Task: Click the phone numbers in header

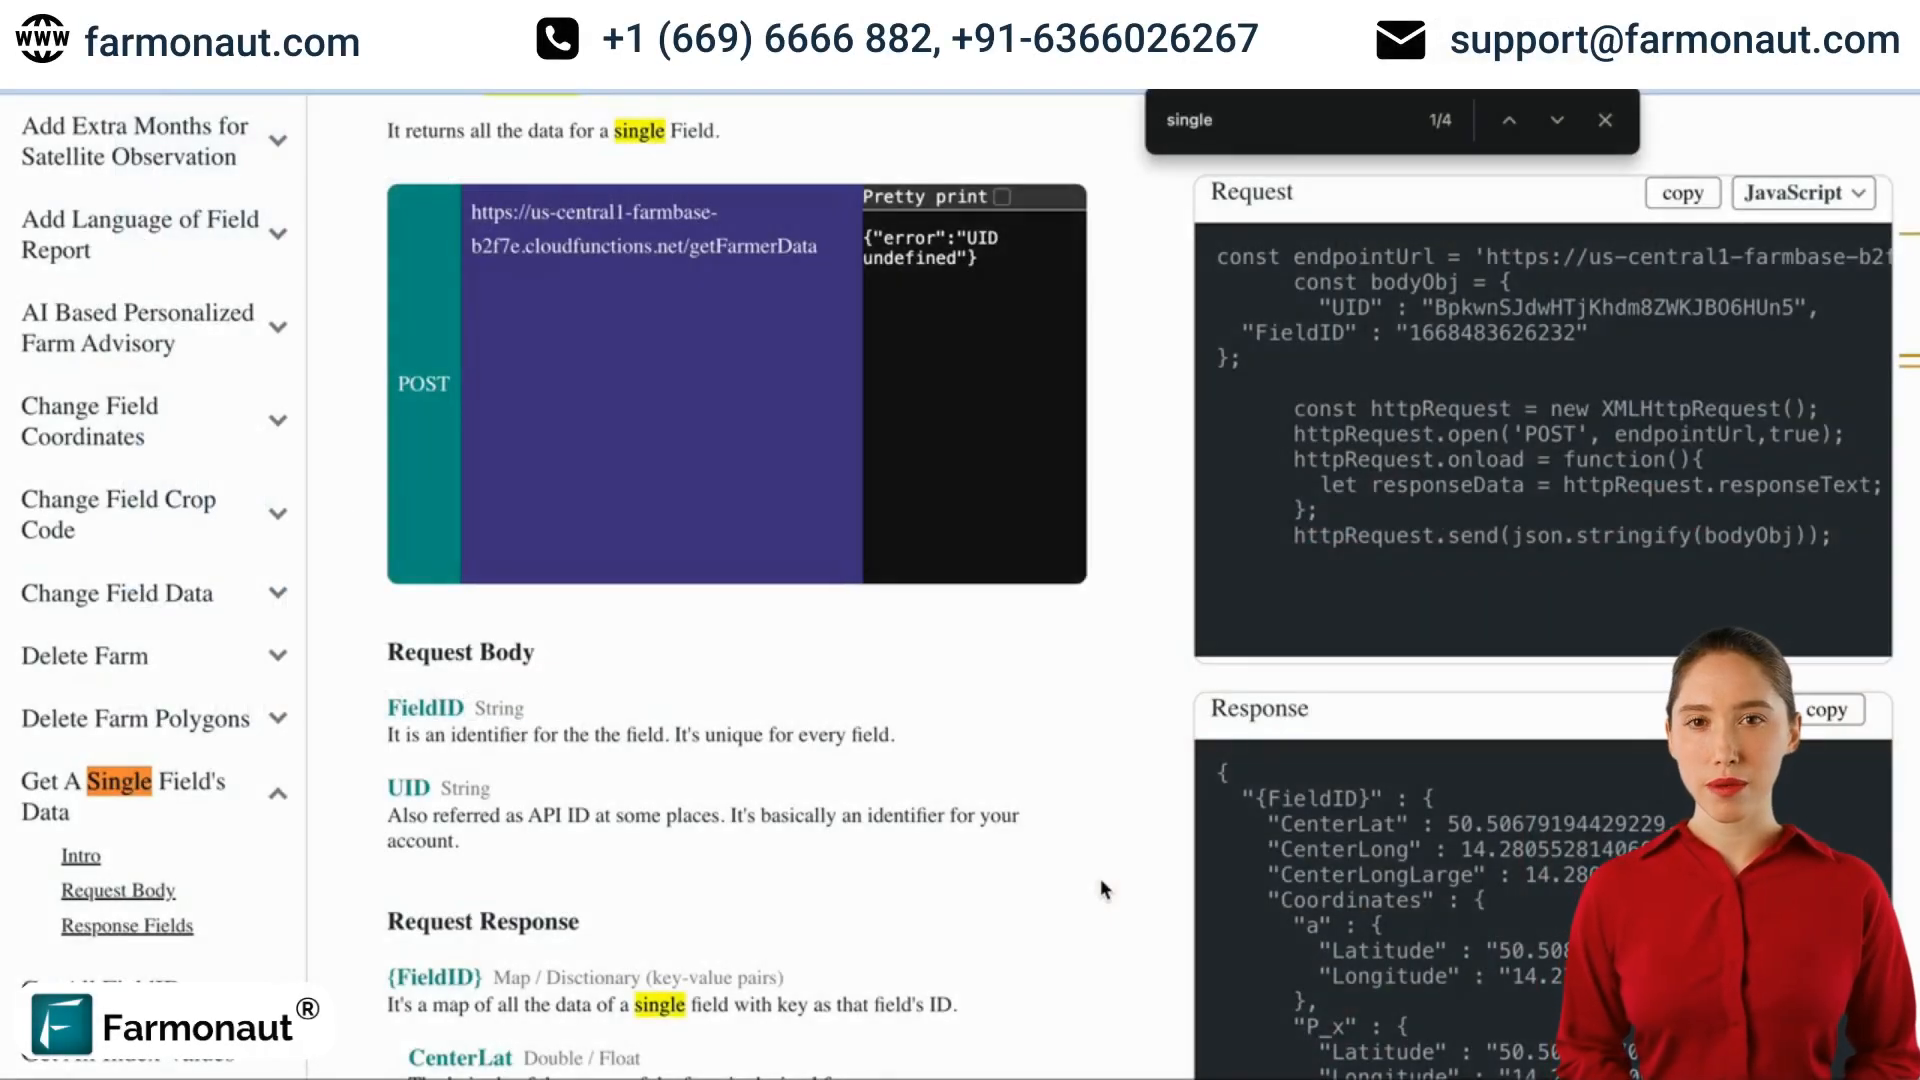Action: coord(930,39)
